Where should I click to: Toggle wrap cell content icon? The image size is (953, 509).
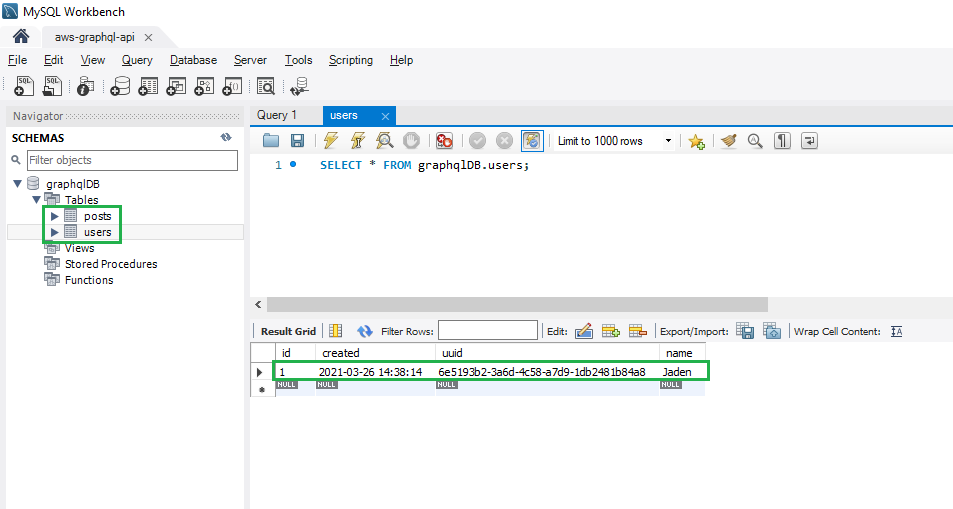tap(896, 331)
